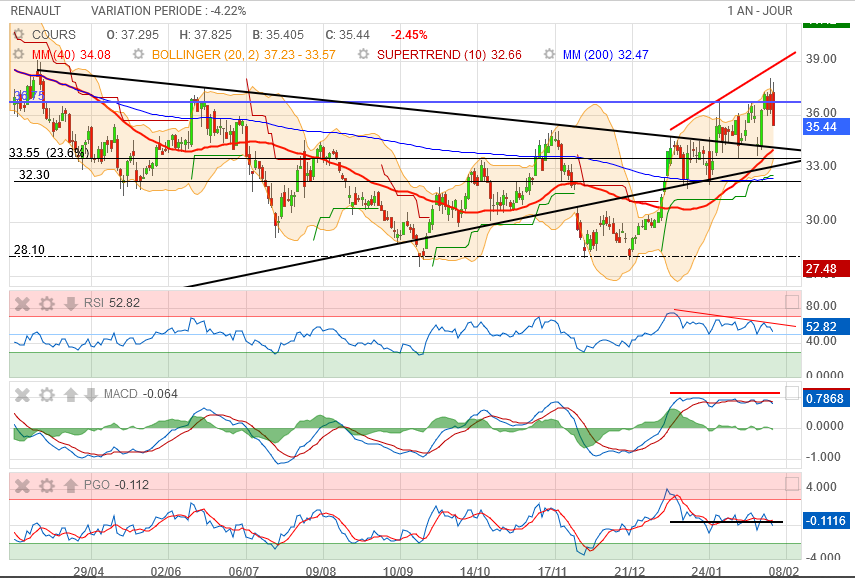Click the 09/08 date on the axis
Viewport: 855px width, 578px height.
[321, 571]
